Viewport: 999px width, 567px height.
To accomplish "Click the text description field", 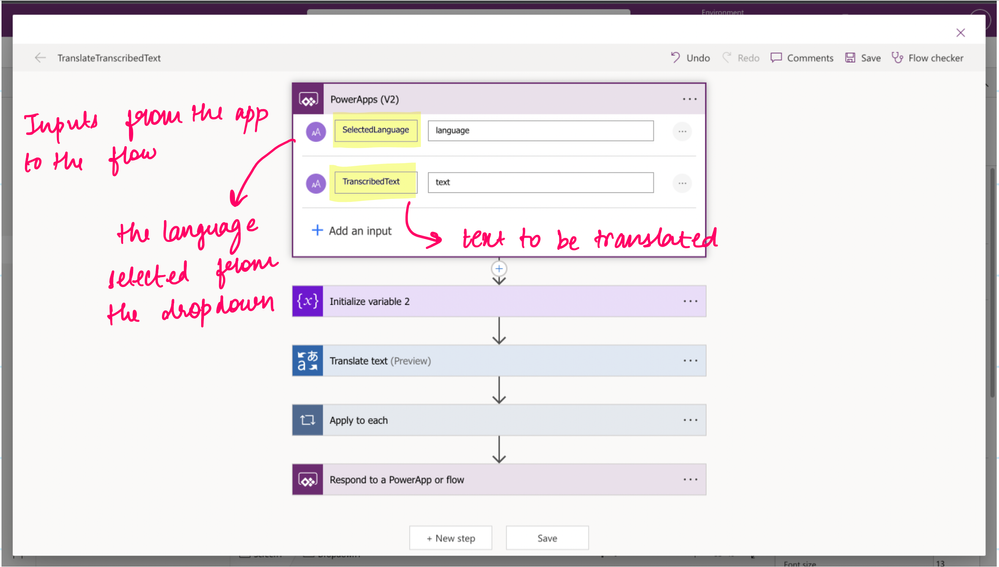I will point(540,182).
